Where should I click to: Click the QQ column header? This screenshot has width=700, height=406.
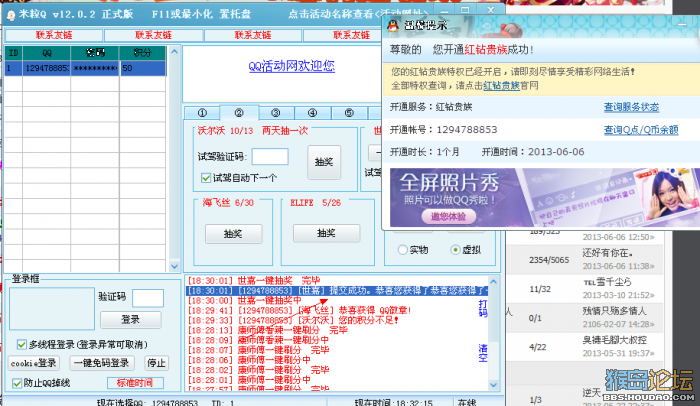pyautogui.click(x=46, y=53)
